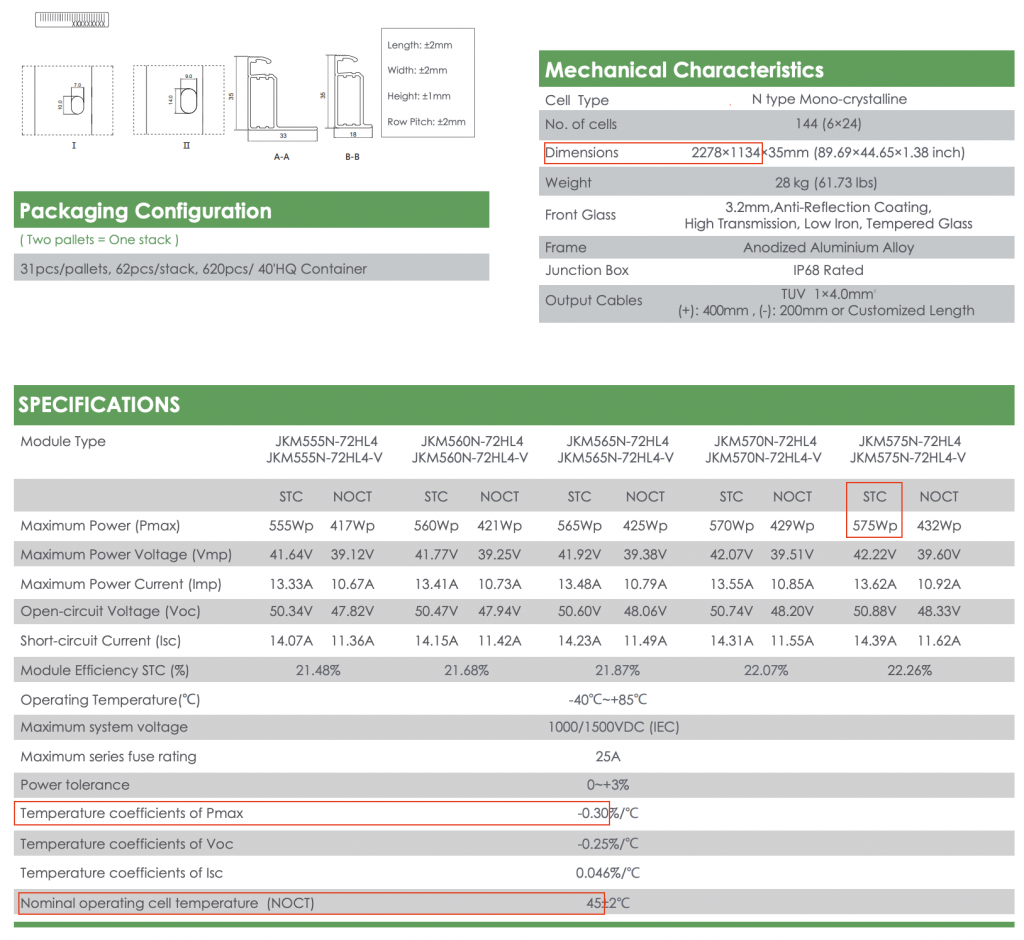Click the 22.26% module efficiency value
Image resolution: width=1024 pixels, height=940 pixels.
(909, 670)
